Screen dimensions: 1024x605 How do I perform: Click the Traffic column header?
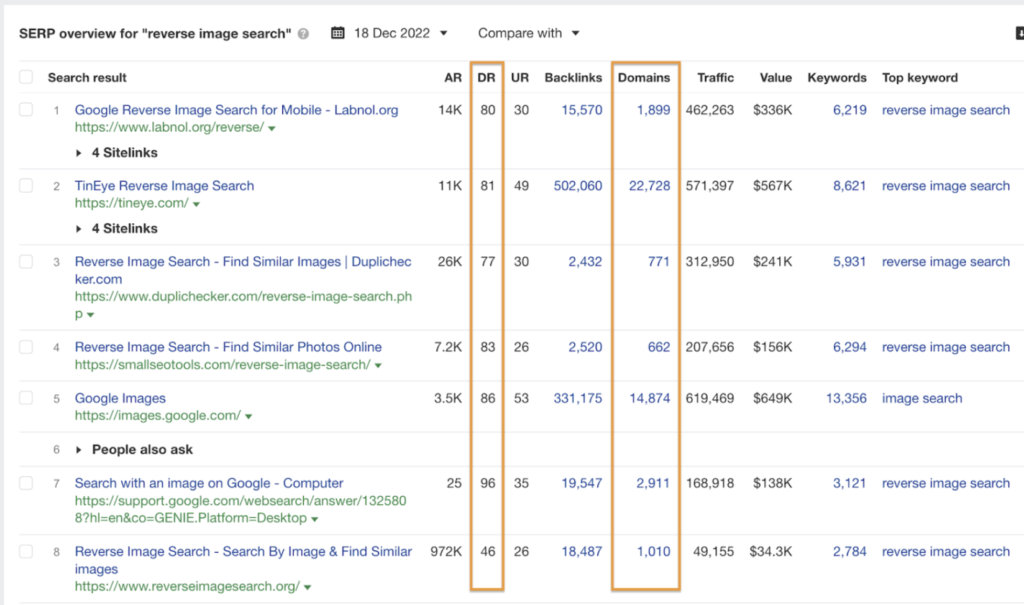[716, 77]
